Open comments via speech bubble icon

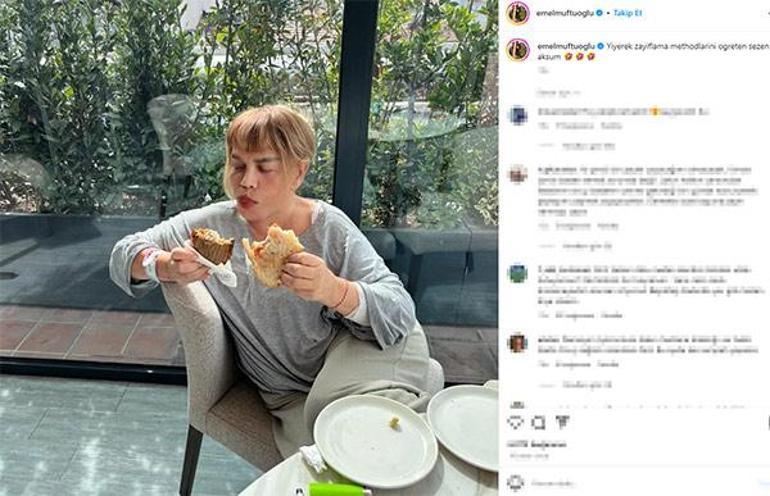pyautogui.click(x=538, y=423)
